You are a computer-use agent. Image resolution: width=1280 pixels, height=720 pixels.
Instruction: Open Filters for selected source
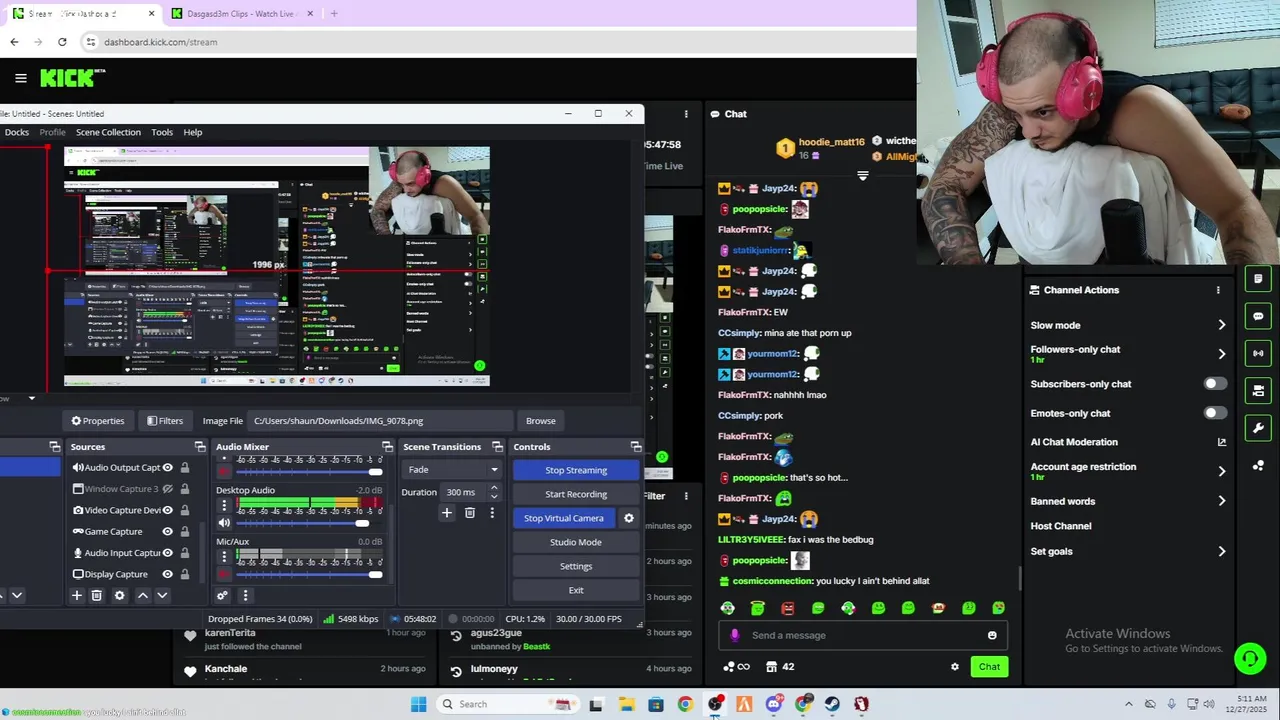(165, 421)
